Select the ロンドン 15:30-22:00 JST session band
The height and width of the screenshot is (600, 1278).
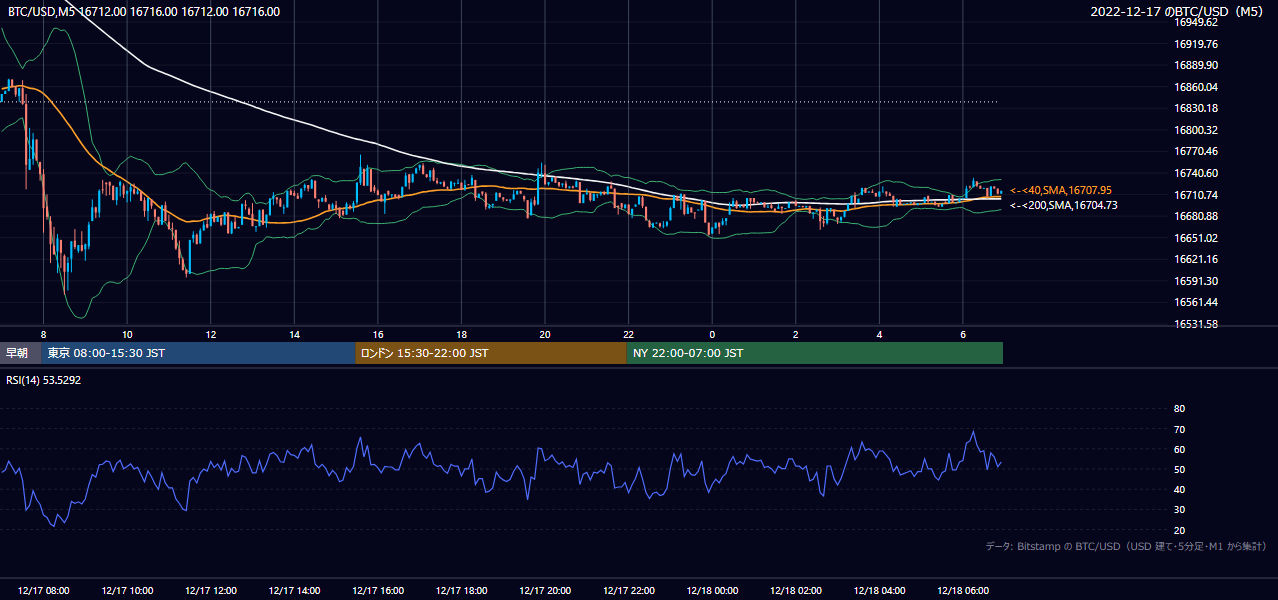pos(491,353)
